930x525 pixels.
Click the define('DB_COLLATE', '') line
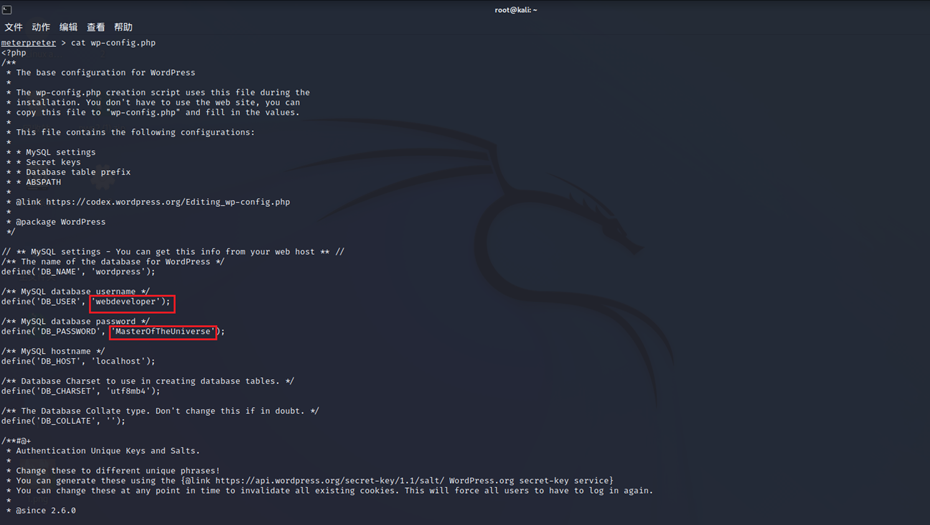click(x=63, y=421)
